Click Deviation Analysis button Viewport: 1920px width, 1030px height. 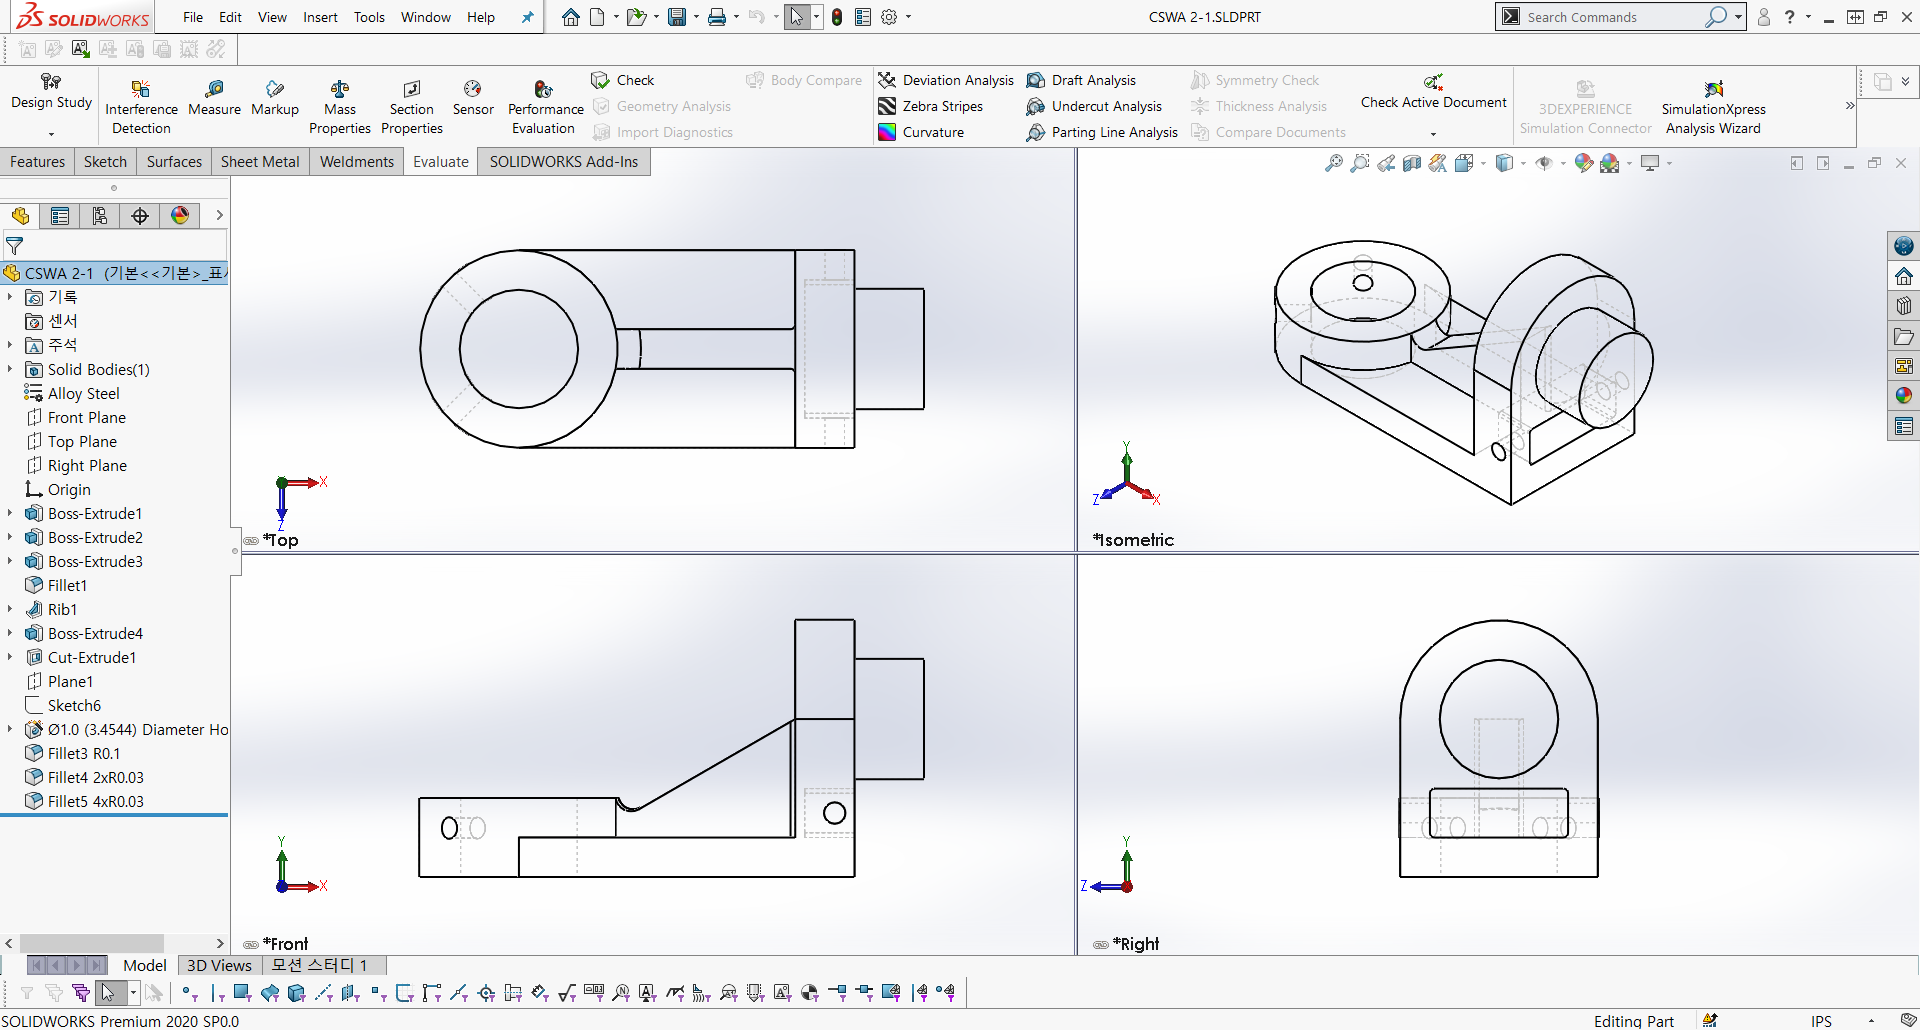[x=946, y=80]
